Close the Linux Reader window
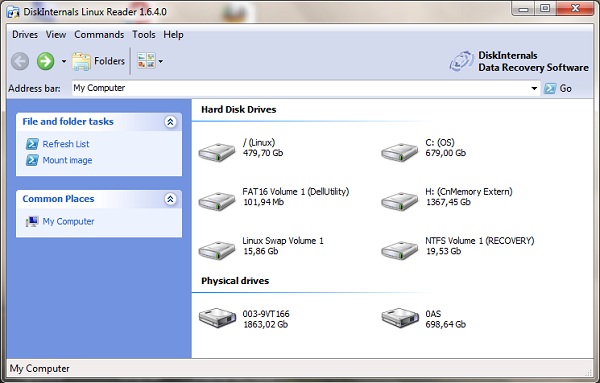 (575, 8)
